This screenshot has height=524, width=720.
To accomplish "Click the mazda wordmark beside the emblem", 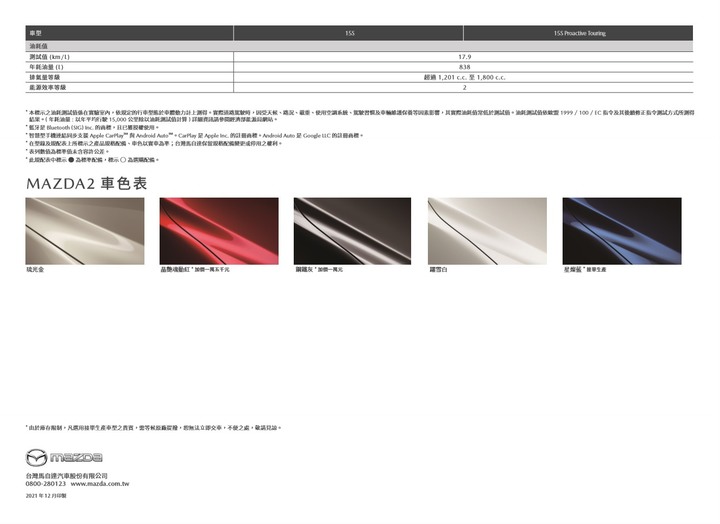I will click(x=76, y=457).
